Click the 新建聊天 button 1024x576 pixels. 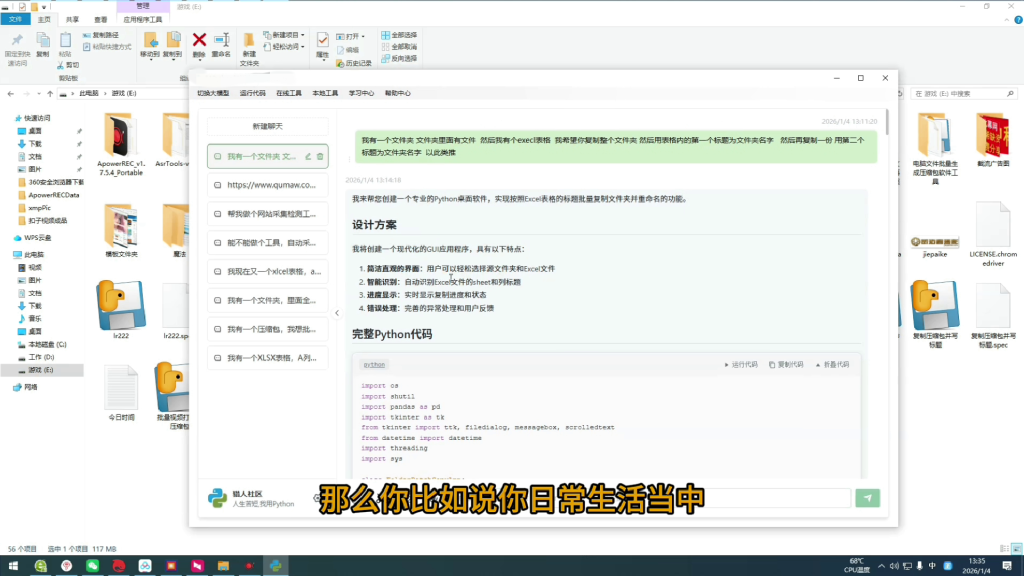267,125
